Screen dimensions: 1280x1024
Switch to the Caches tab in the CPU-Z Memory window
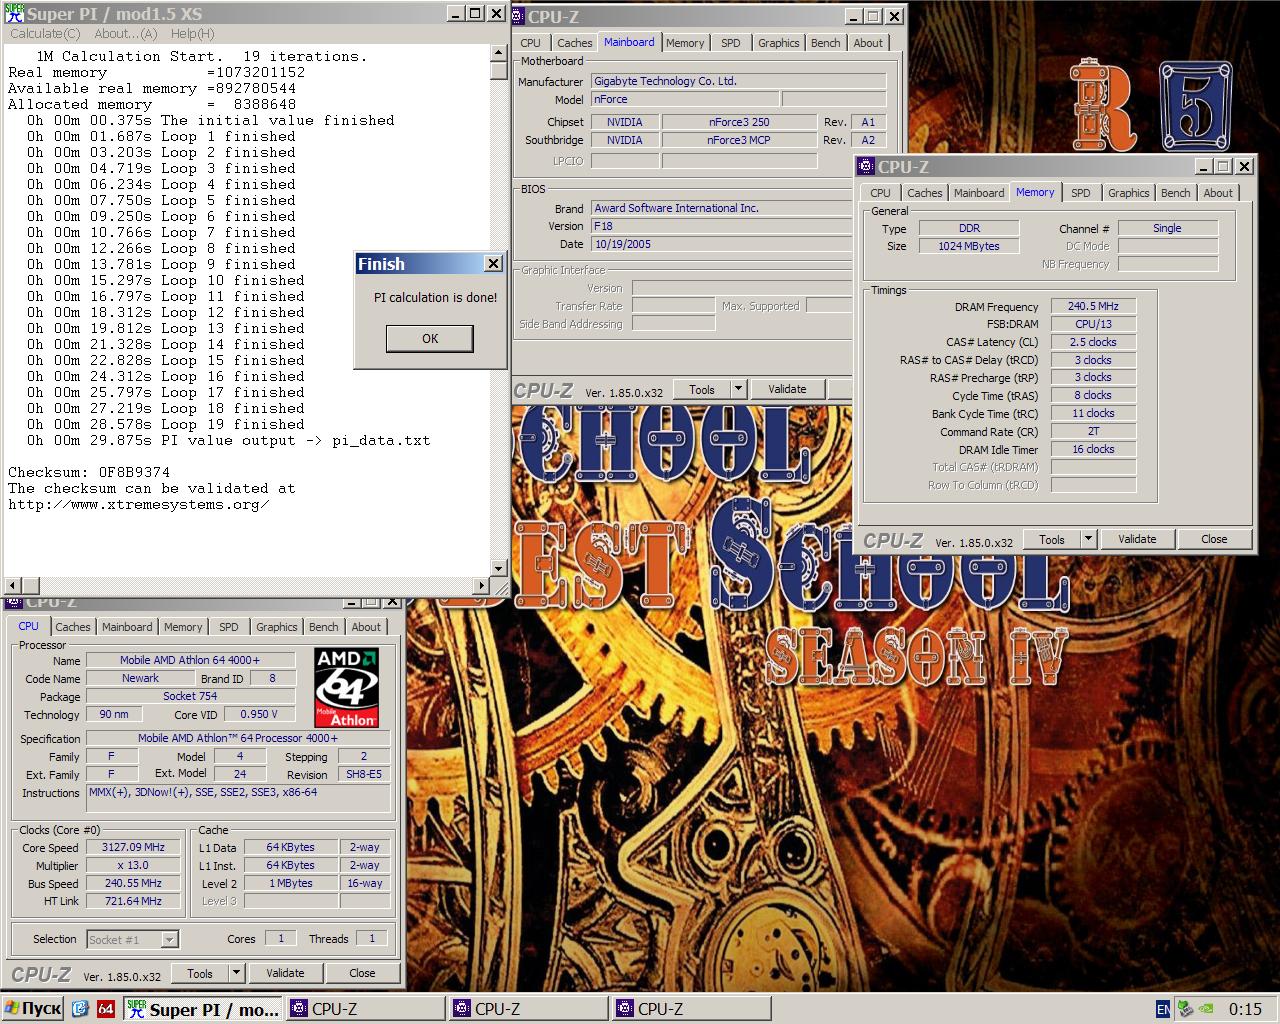click(x=924, y=193)
